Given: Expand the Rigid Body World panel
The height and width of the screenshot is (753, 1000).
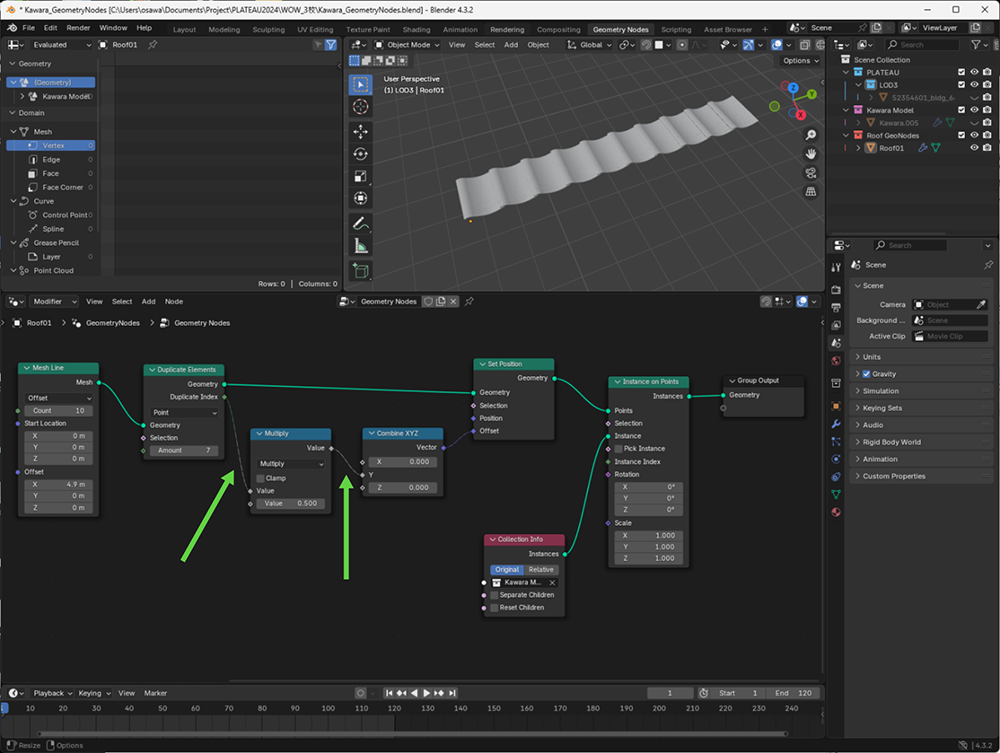Looking at the screenshot, I should coord(892,442).
